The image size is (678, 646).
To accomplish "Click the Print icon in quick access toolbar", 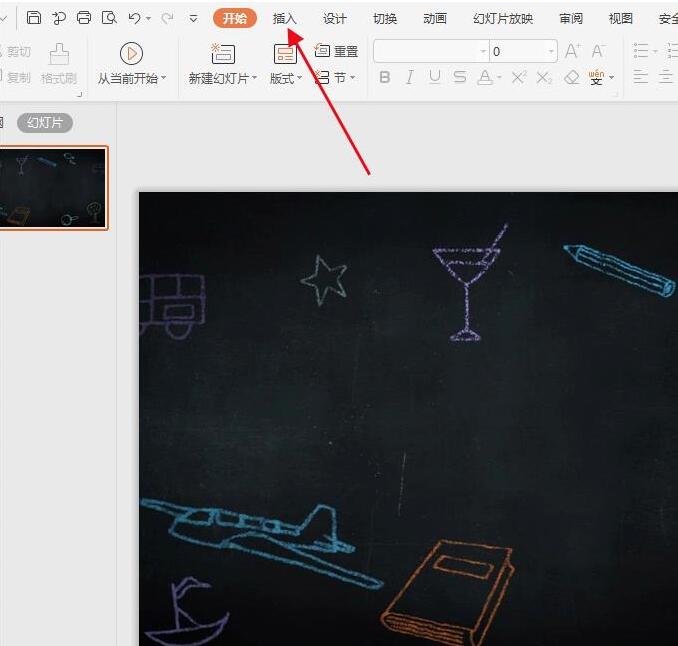I will point(84,18).
